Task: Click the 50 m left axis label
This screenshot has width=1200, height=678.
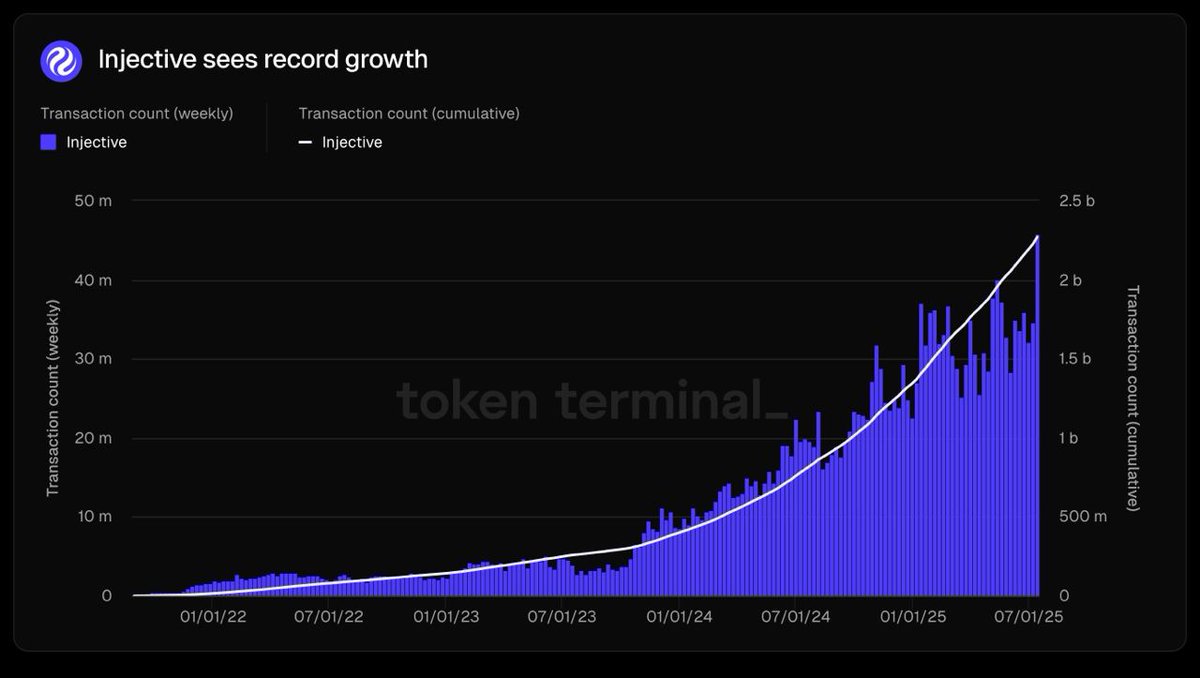Action: tap(94, 201)
